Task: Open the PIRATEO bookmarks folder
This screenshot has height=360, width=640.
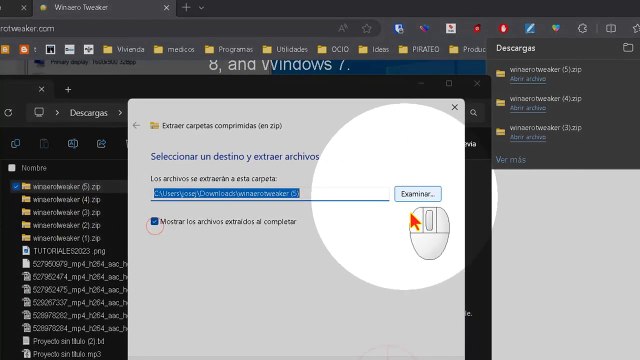Action: click(x=419, y=49)
